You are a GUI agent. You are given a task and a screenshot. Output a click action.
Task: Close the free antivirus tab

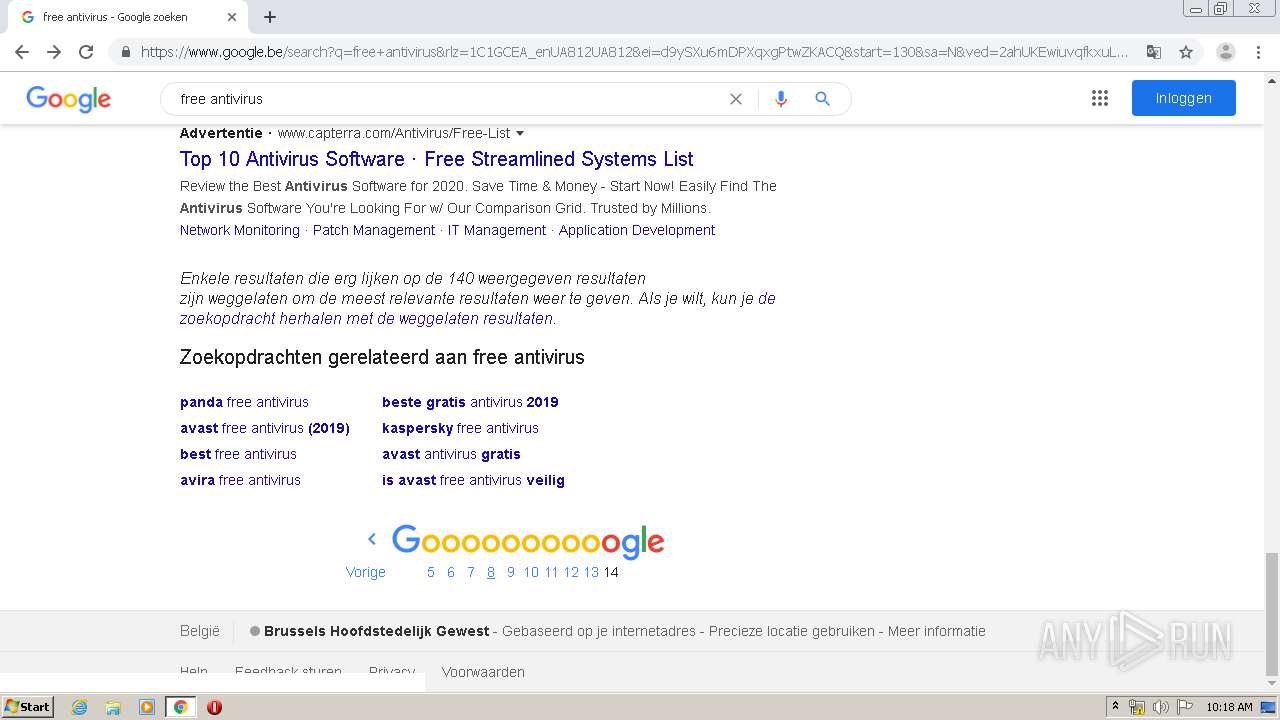(x=232, y=17)
